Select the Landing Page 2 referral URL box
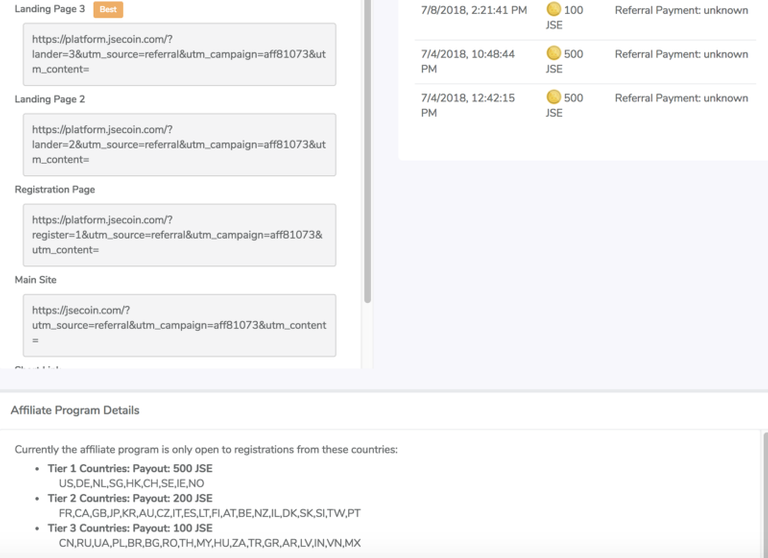The image size is (768, 558). pos(179,144)
